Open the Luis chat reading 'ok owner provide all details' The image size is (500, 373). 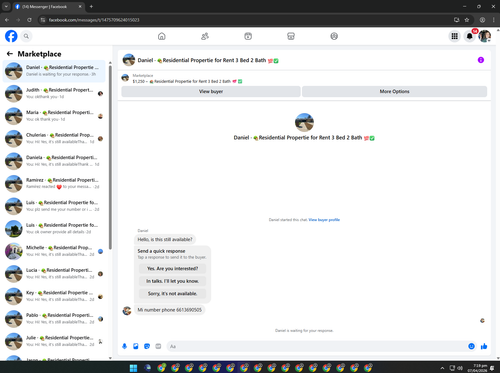pos(54,229)
